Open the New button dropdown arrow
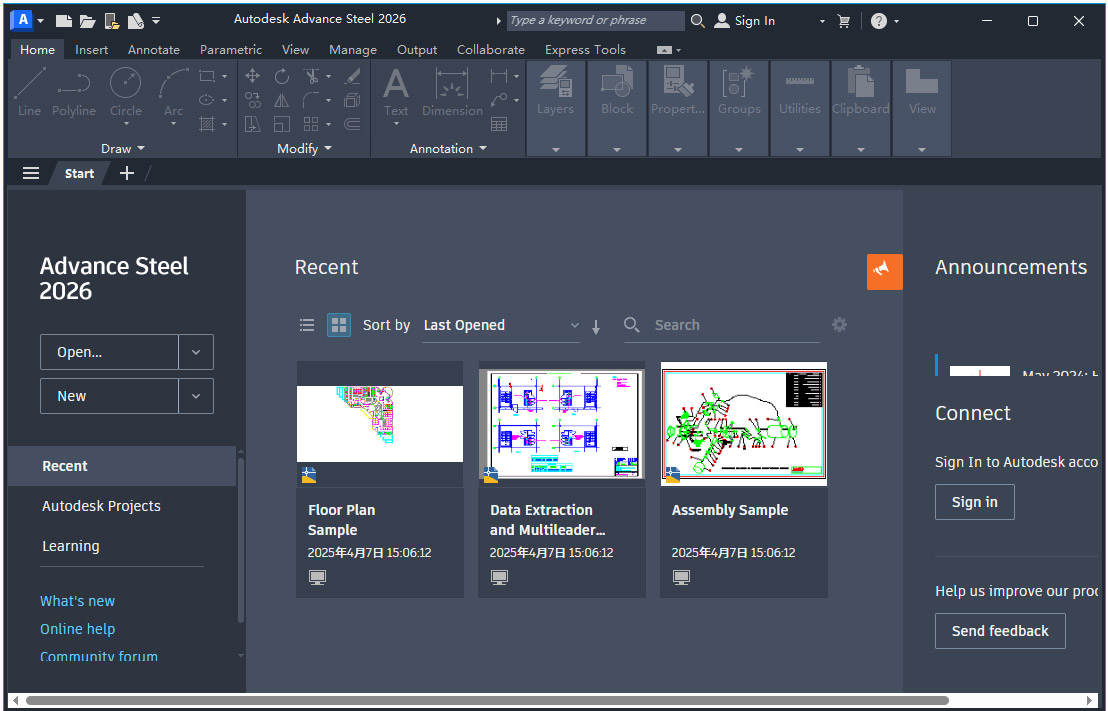Screen dimensions: 1108x711 196,396
